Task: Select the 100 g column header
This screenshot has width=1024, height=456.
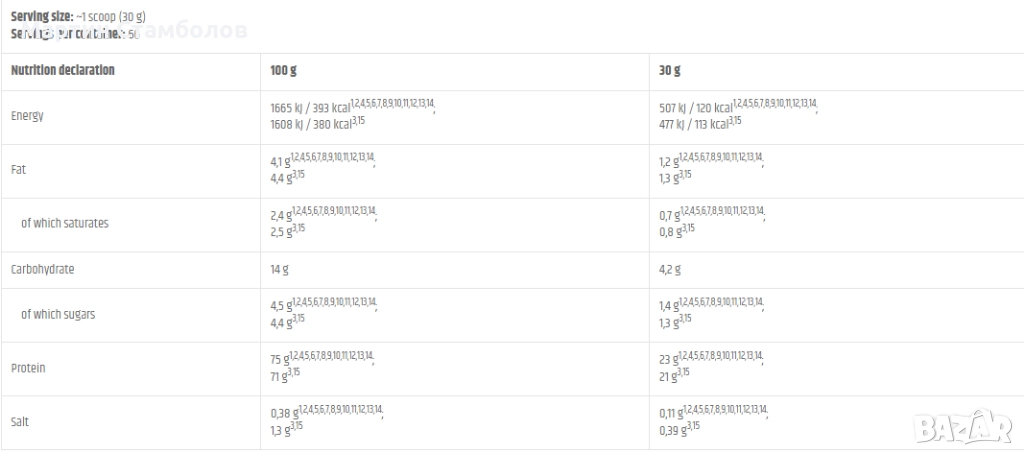Action: click(283, 71)
